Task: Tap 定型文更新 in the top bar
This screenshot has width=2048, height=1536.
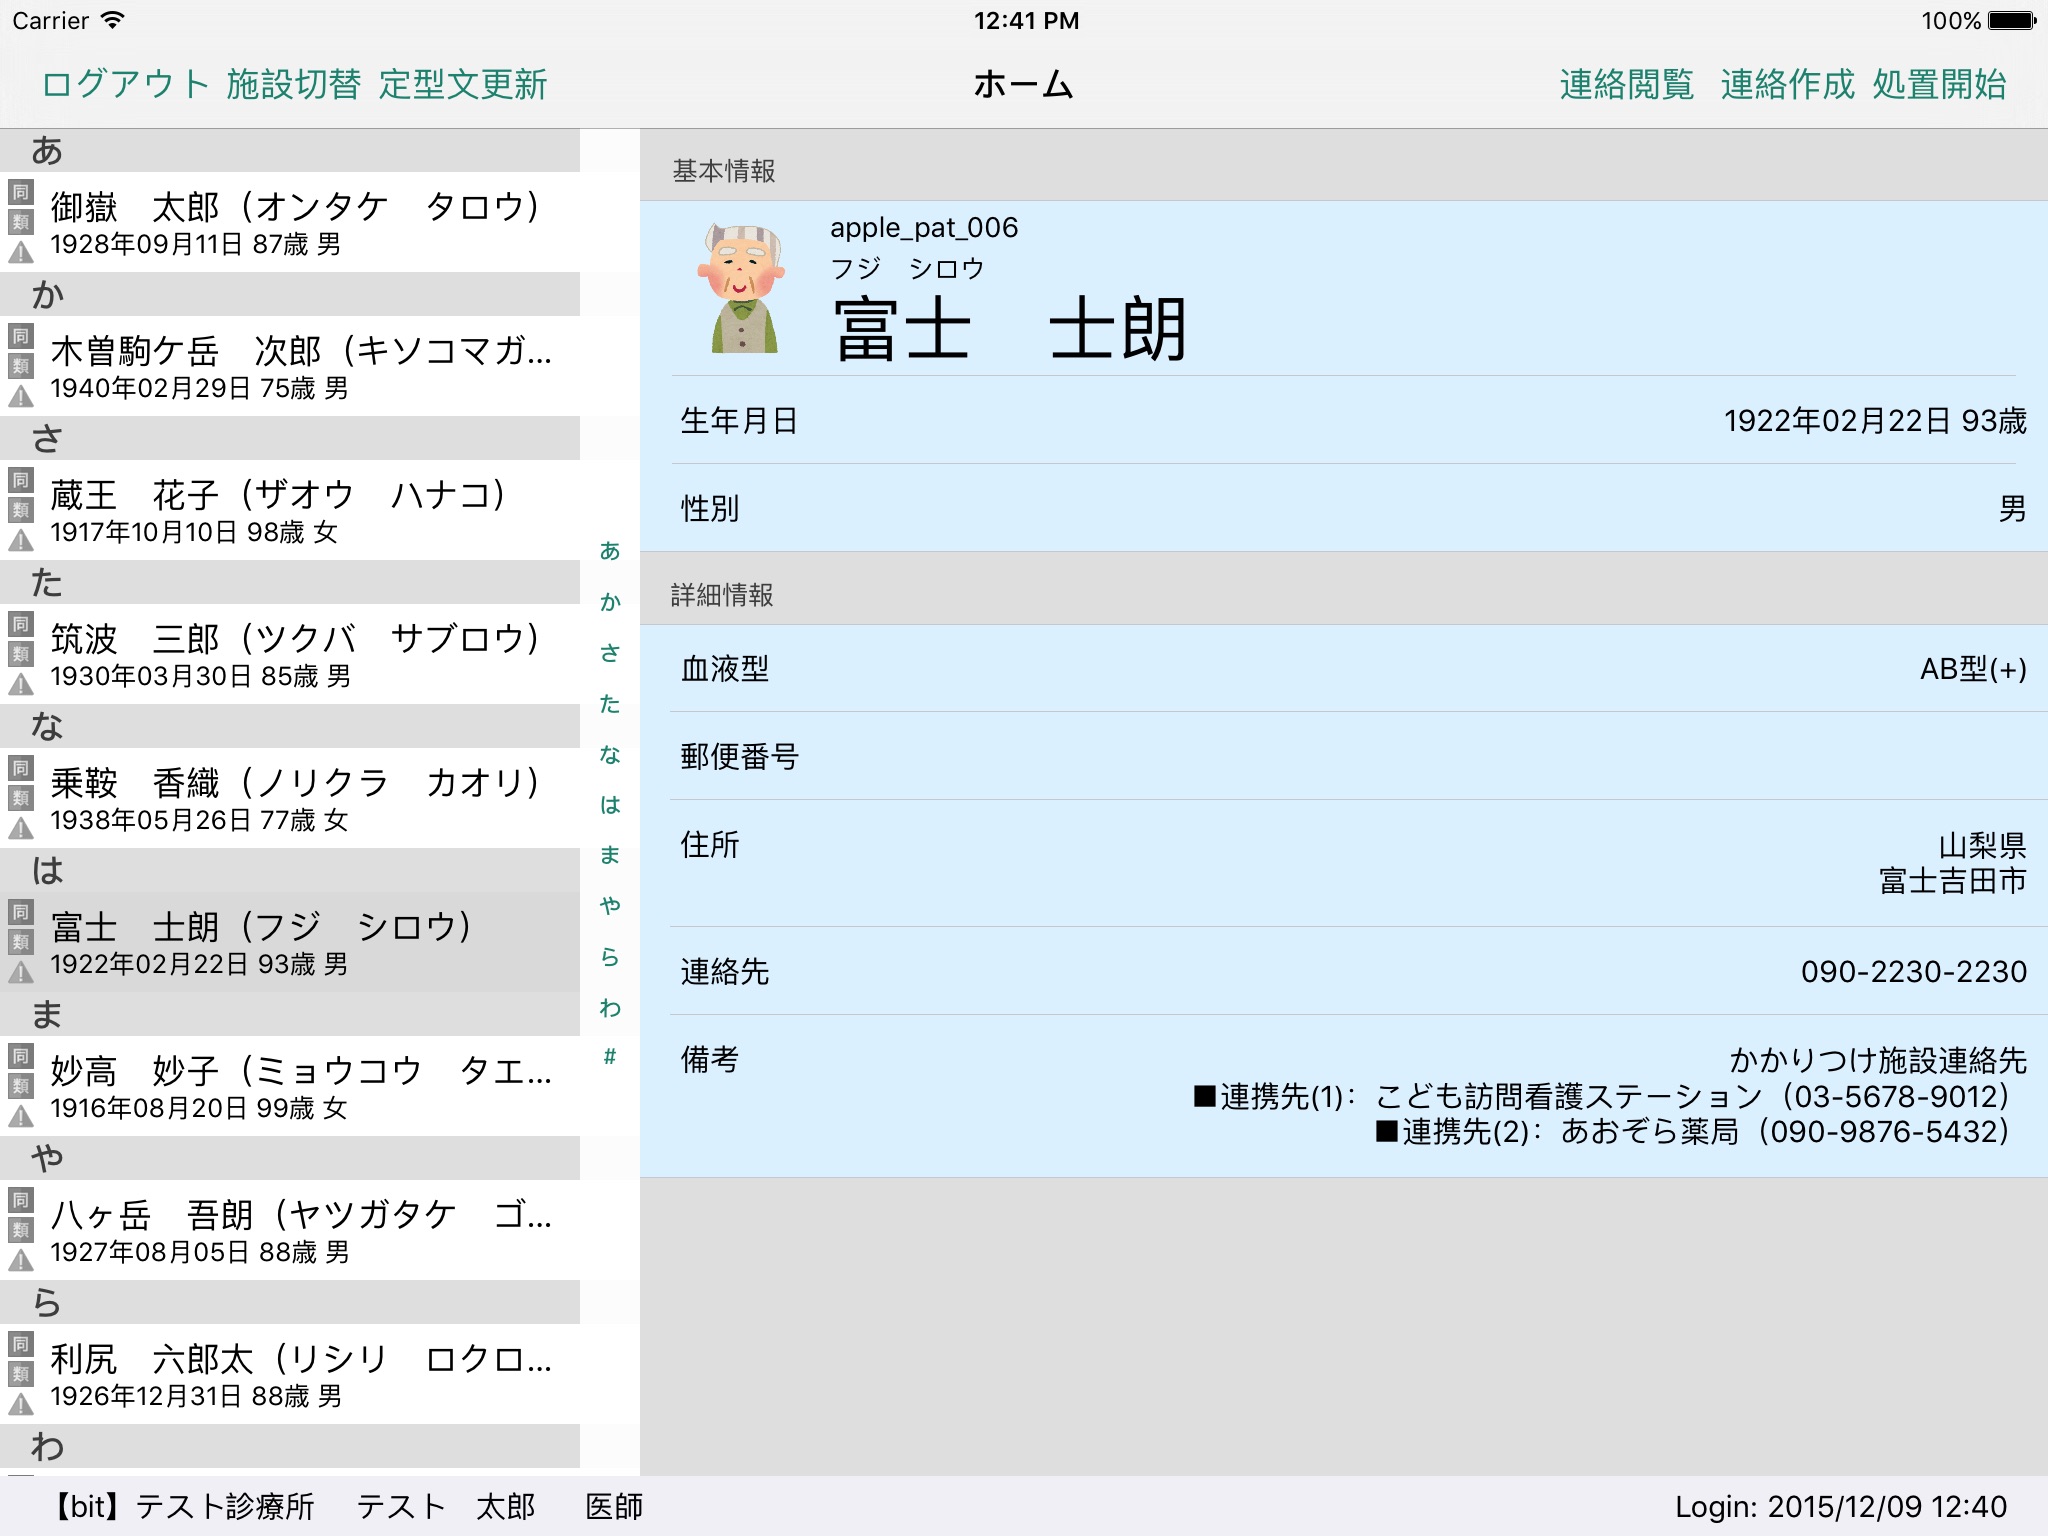Action: 463,84
